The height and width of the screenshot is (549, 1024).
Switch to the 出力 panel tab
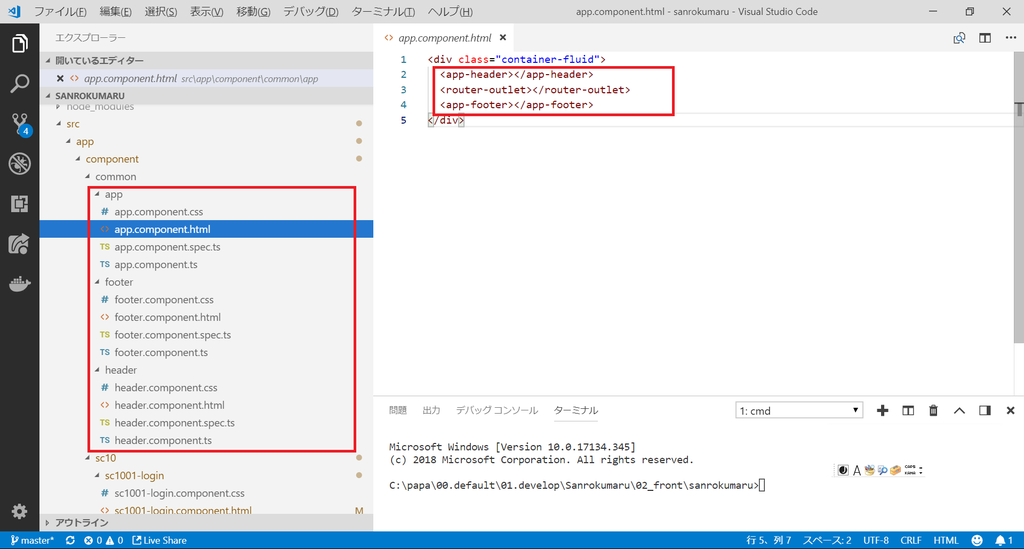(431, 410)
